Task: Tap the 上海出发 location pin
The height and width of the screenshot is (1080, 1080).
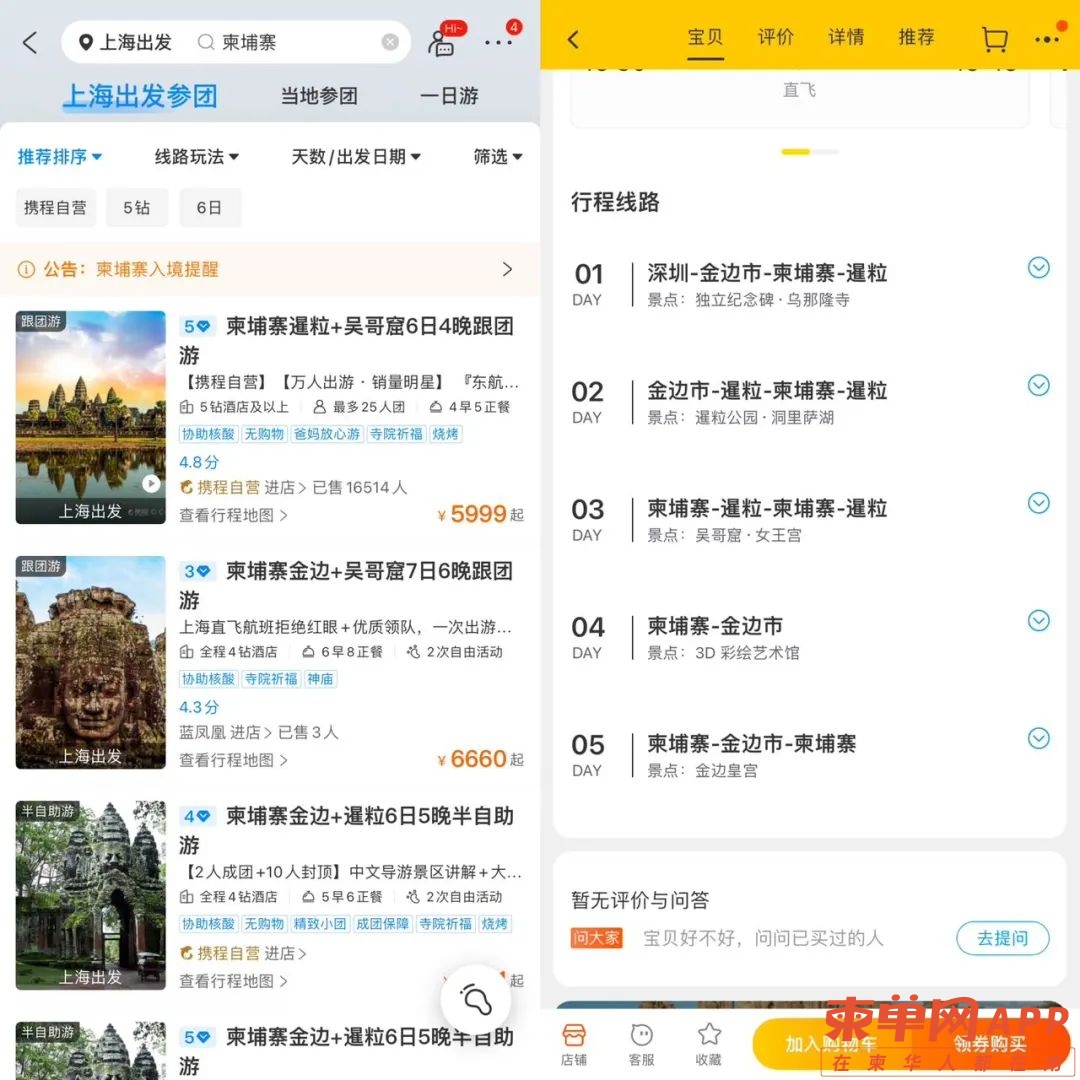Action: (x=85, y=43)
